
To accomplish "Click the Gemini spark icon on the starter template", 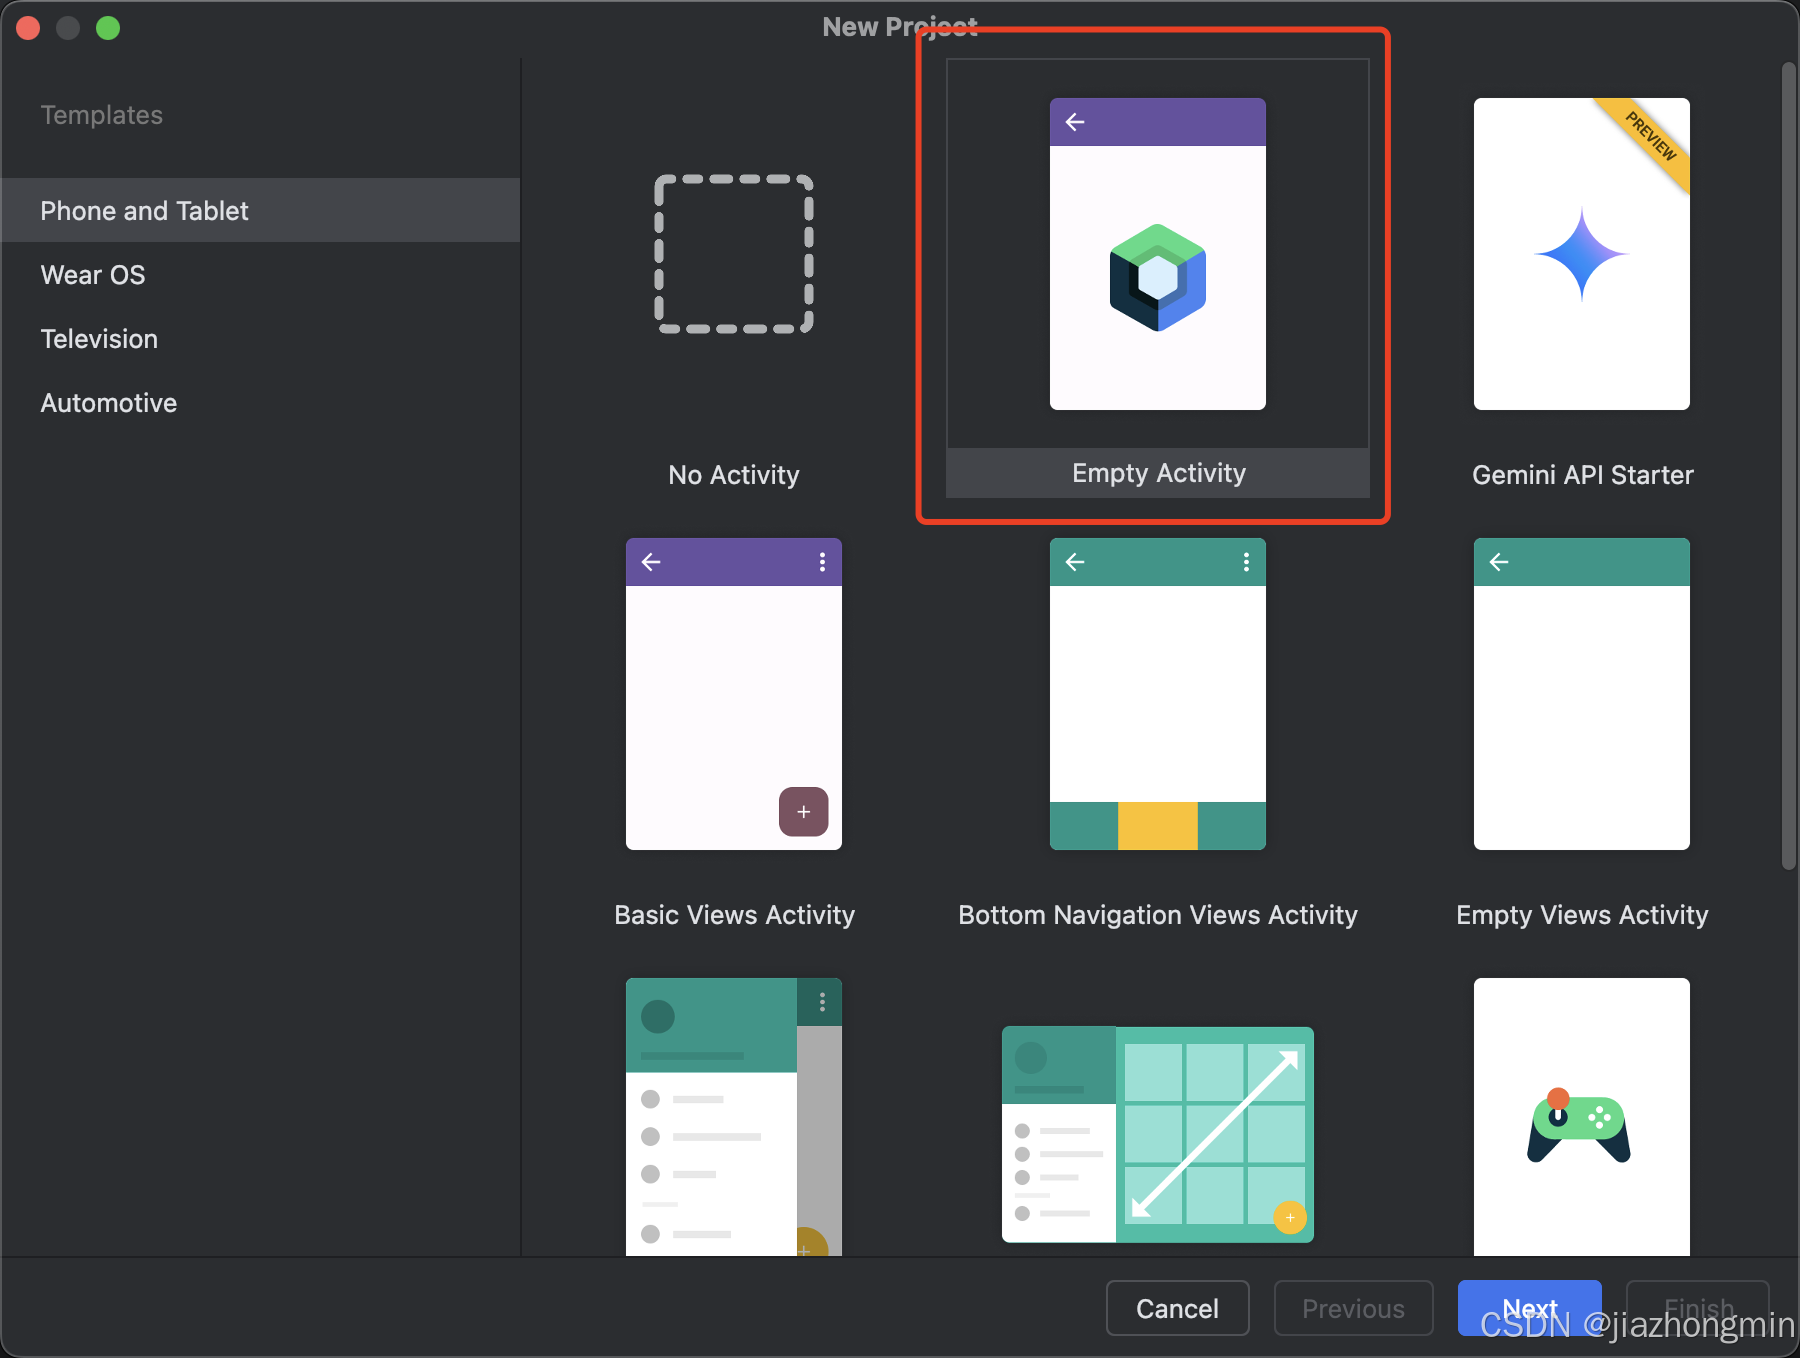I will pyautogui.click(x=1580, y=253).
